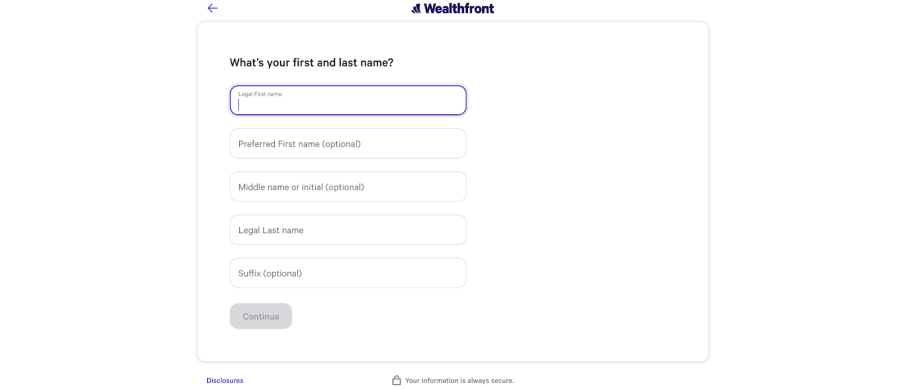The height and width of the screenshot is (389, 900).
Task: Focus the Legal First name field
Action: [x=348, y=100]
